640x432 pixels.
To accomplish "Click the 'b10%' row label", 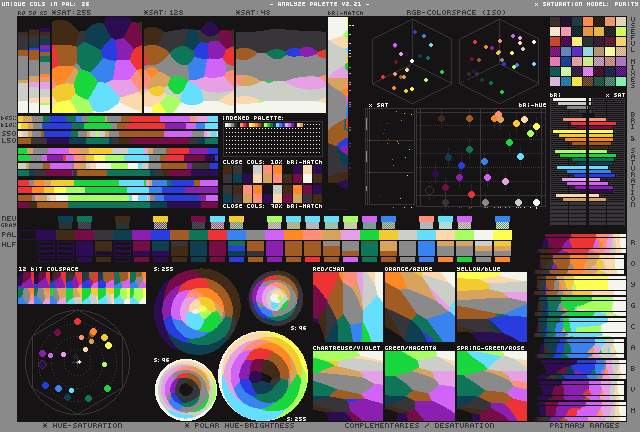I will [9, 125].
